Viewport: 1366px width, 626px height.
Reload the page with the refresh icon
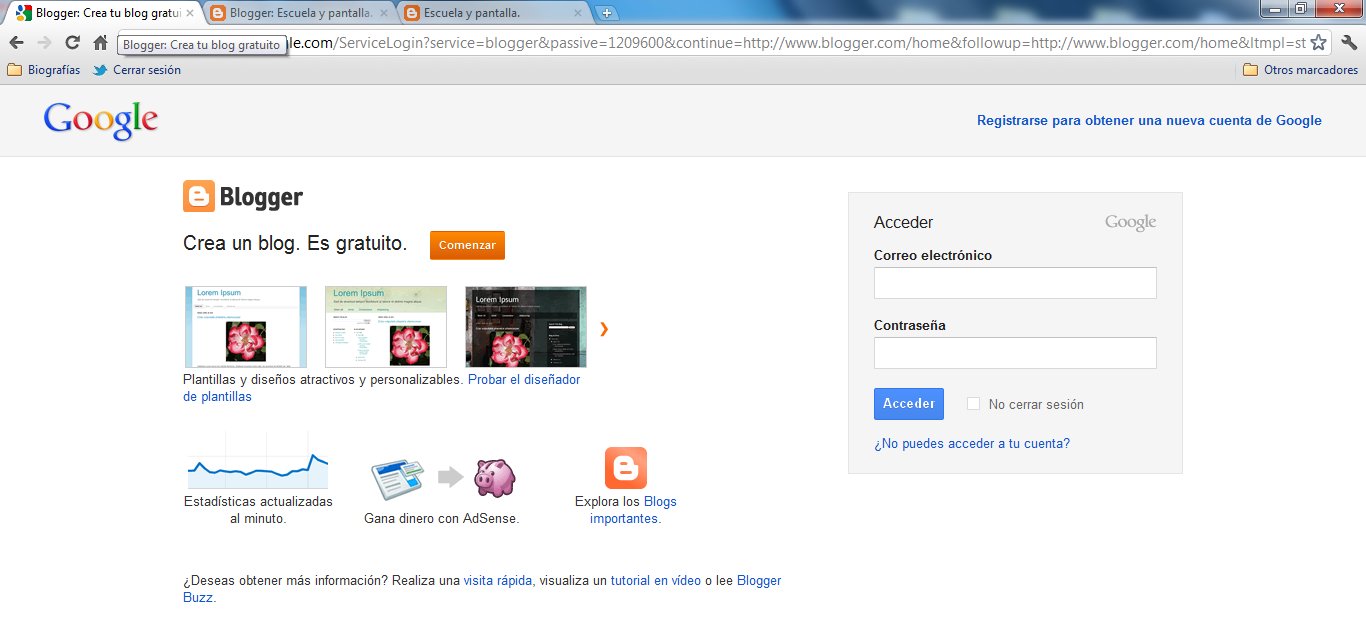[72, 43]
